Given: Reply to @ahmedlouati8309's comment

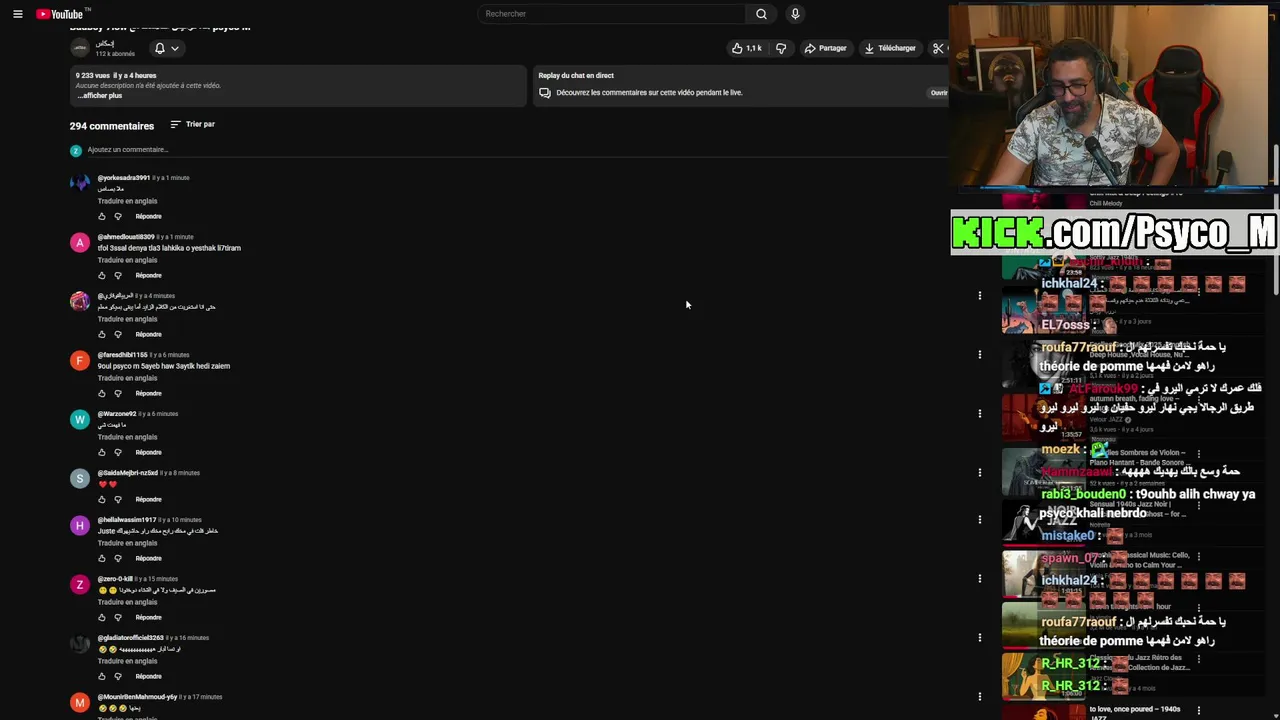Looking at the screenshot, I should point(148,275).
